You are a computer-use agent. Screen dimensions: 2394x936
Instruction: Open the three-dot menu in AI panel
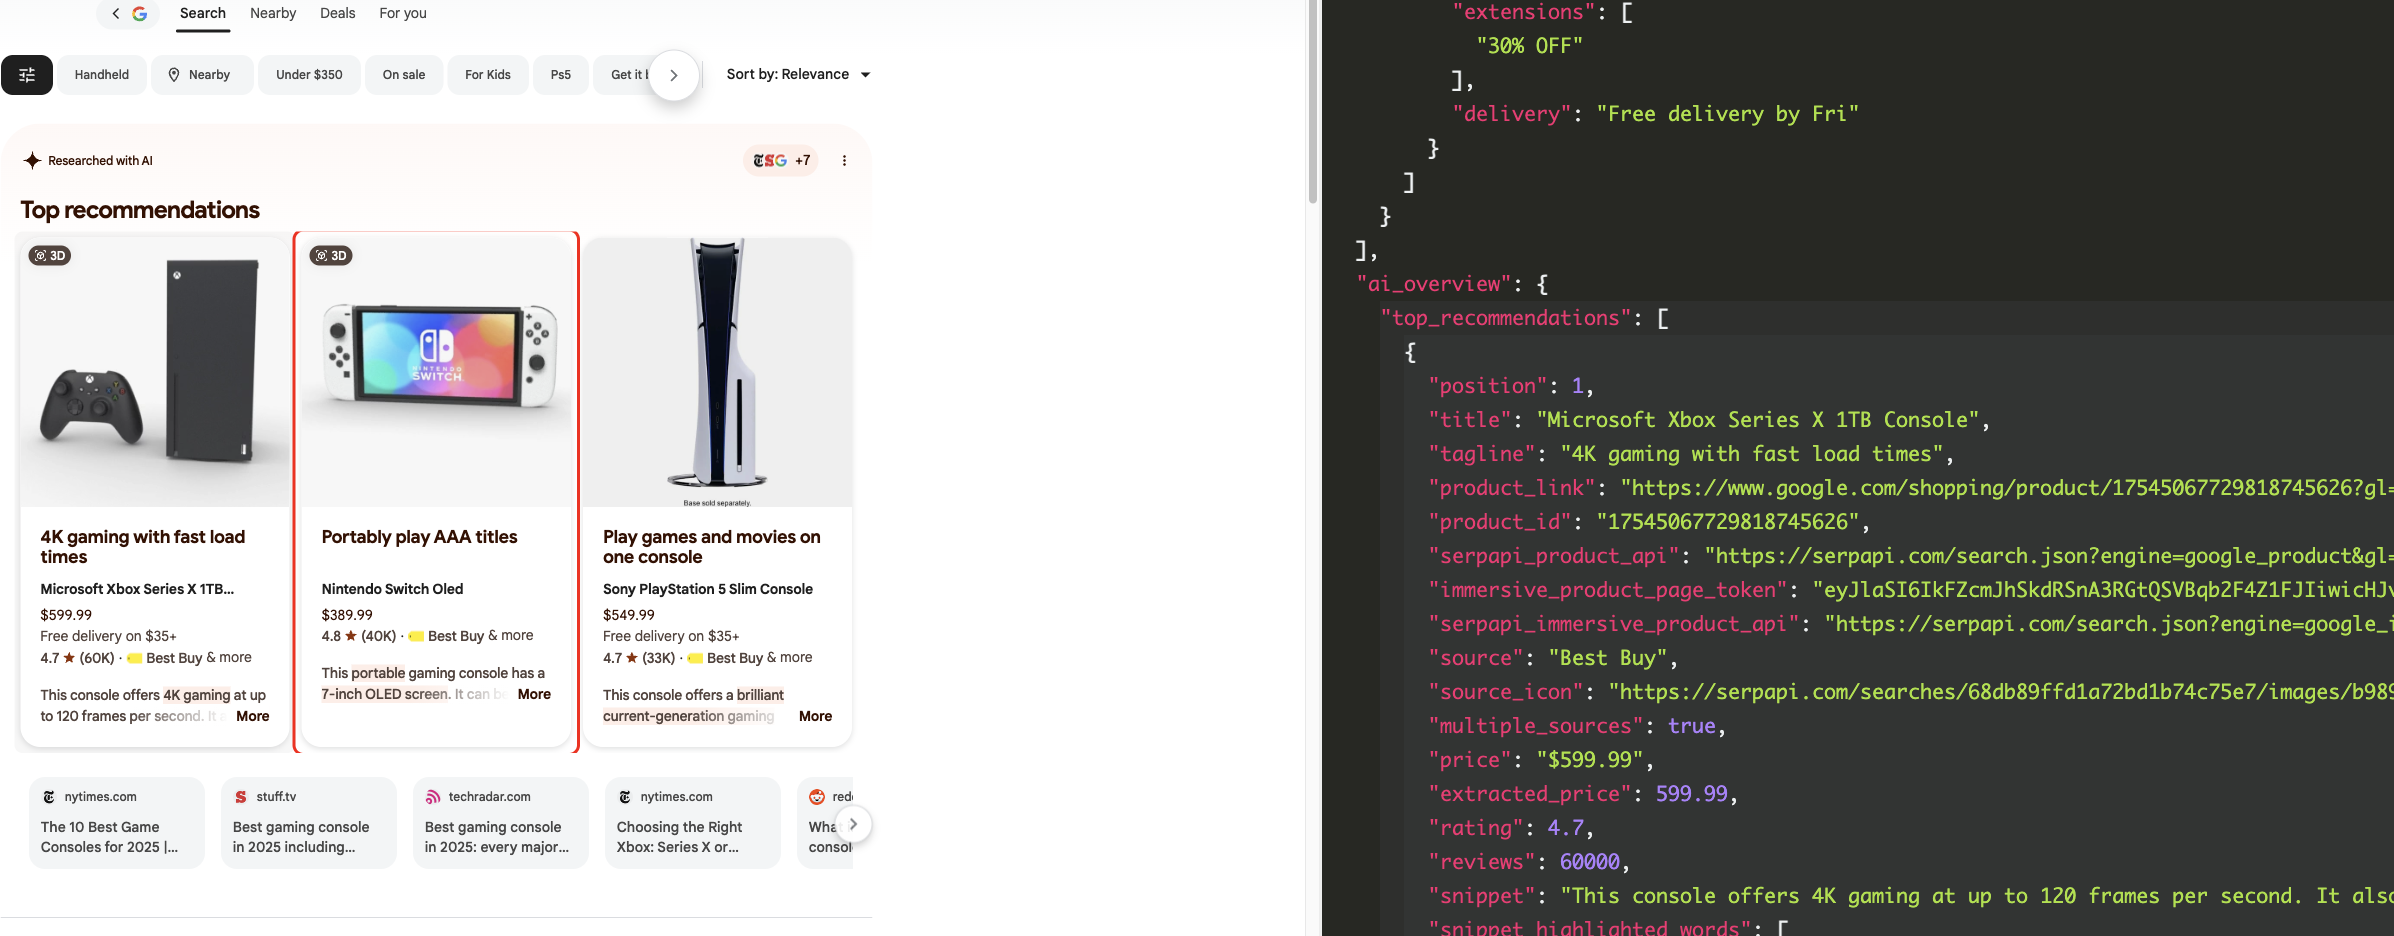[845, 160]
